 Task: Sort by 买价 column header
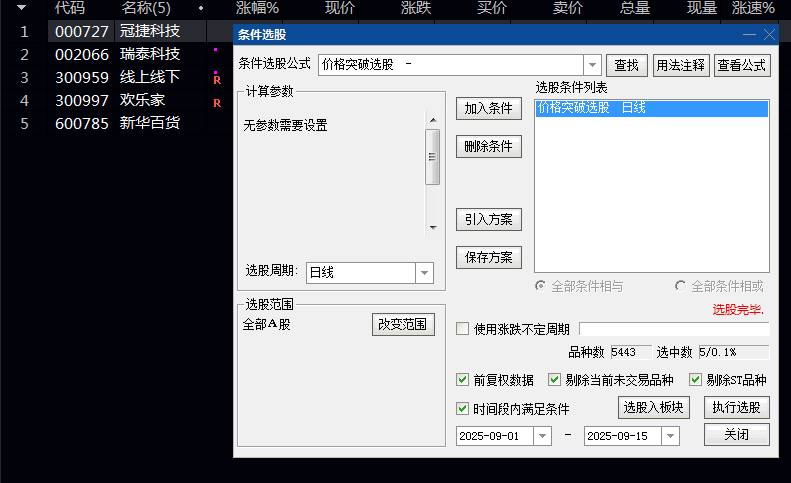tap(492, 8)
